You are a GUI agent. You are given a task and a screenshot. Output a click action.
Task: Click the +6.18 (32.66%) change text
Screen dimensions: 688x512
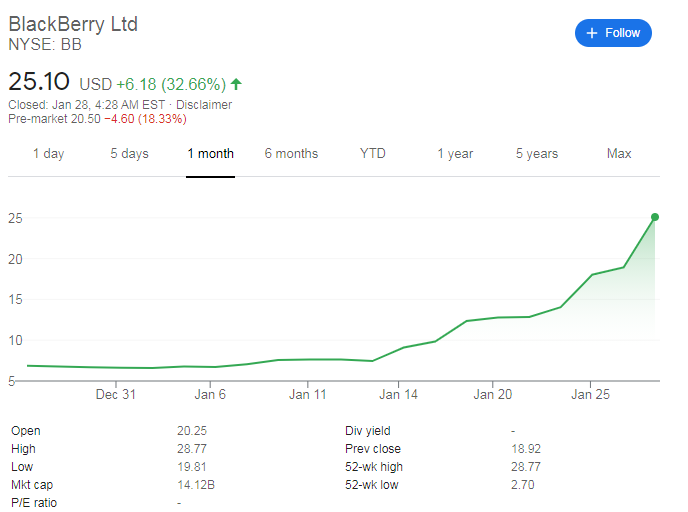[171, 84]
